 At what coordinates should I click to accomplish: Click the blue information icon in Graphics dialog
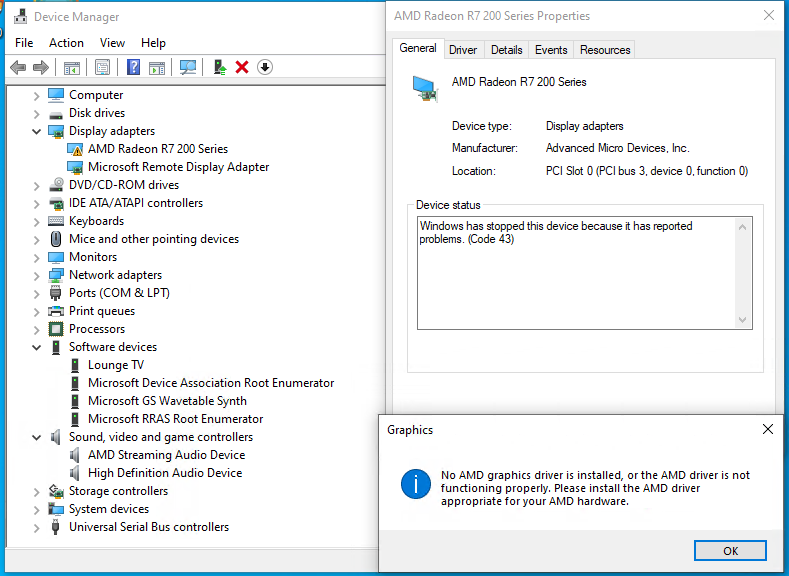coord(416,484)
